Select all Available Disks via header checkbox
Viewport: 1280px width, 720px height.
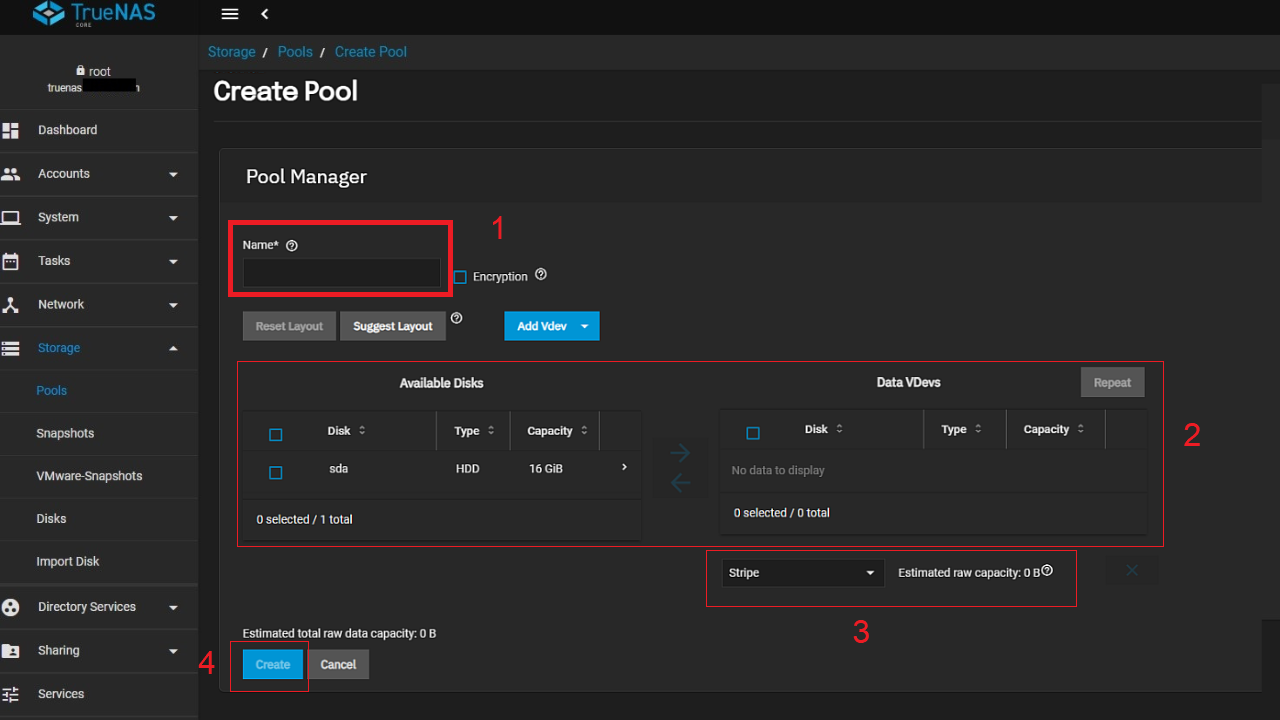(x=275, y=434)
